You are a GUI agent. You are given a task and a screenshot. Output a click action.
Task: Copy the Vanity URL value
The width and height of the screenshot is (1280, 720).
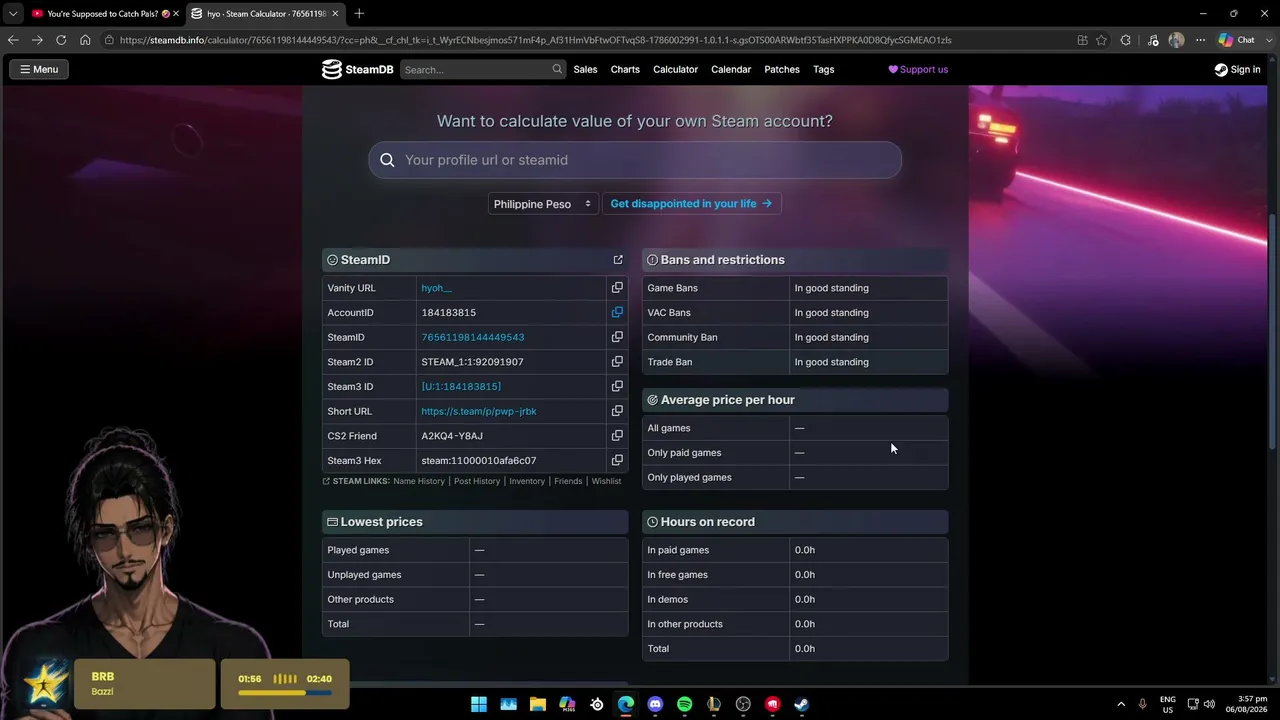click(617, 288)
